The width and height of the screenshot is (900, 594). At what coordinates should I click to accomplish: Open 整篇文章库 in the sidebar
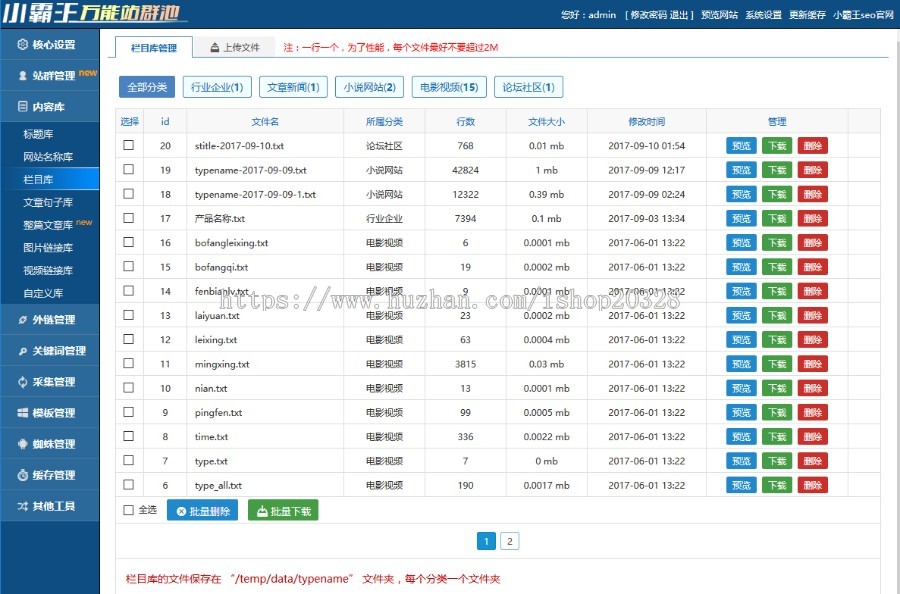48,225
